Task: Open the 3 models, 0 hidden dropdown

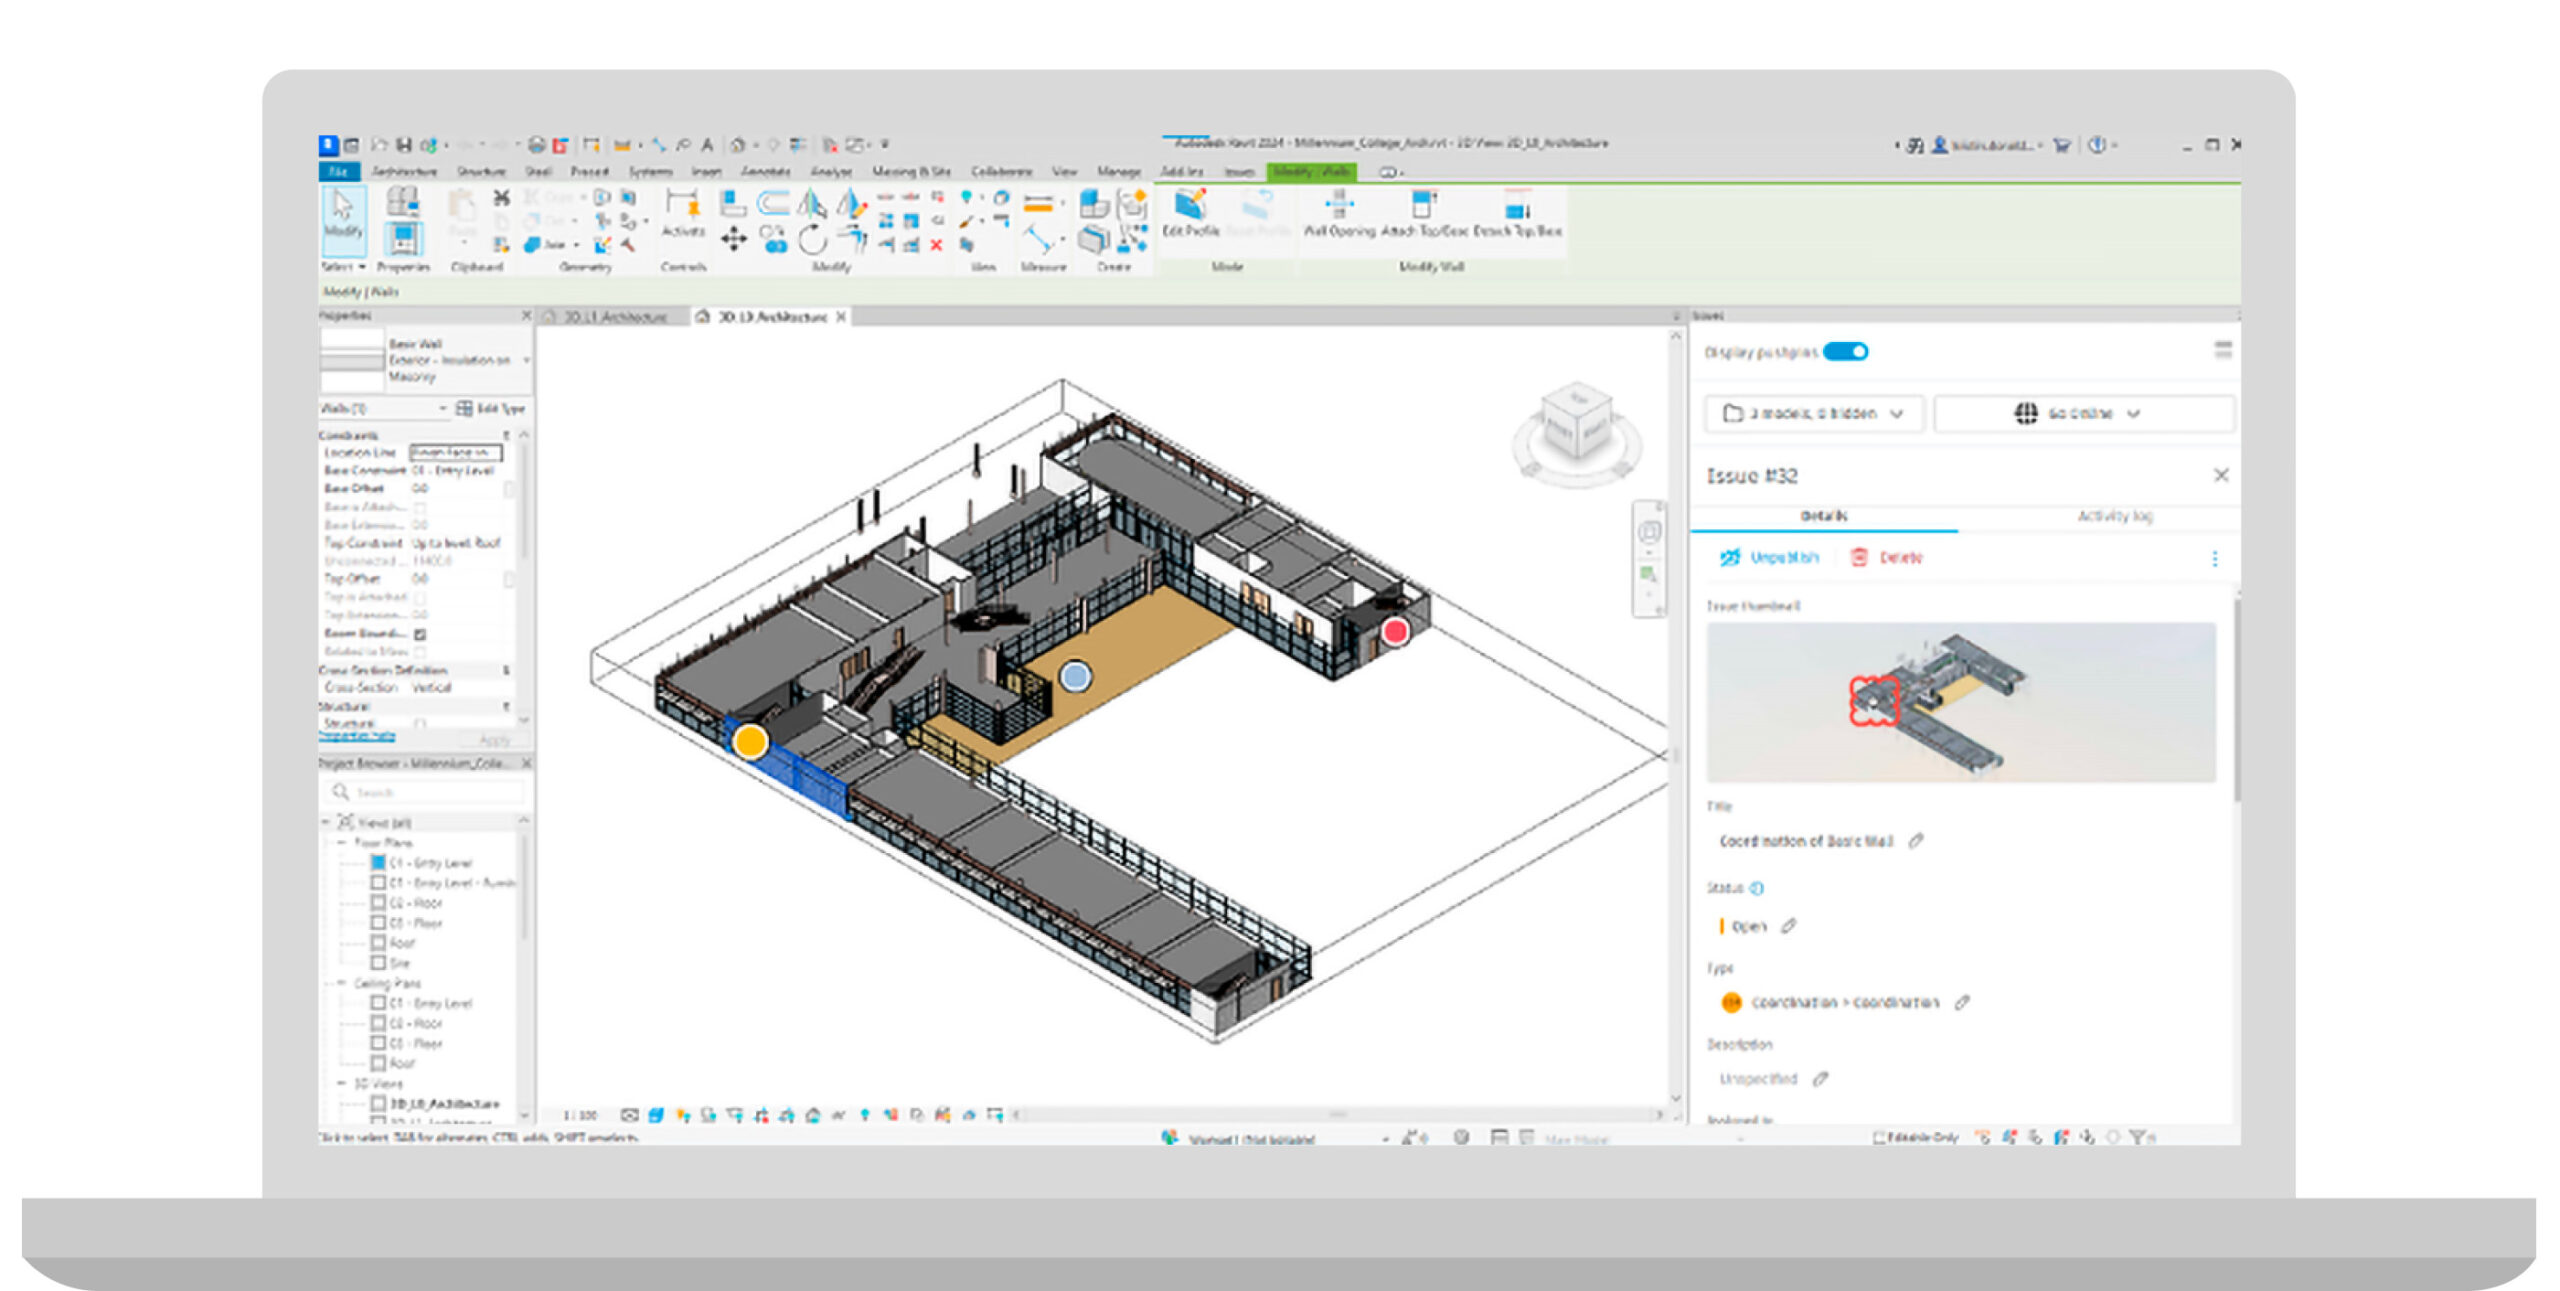Action: [1814, 414]
